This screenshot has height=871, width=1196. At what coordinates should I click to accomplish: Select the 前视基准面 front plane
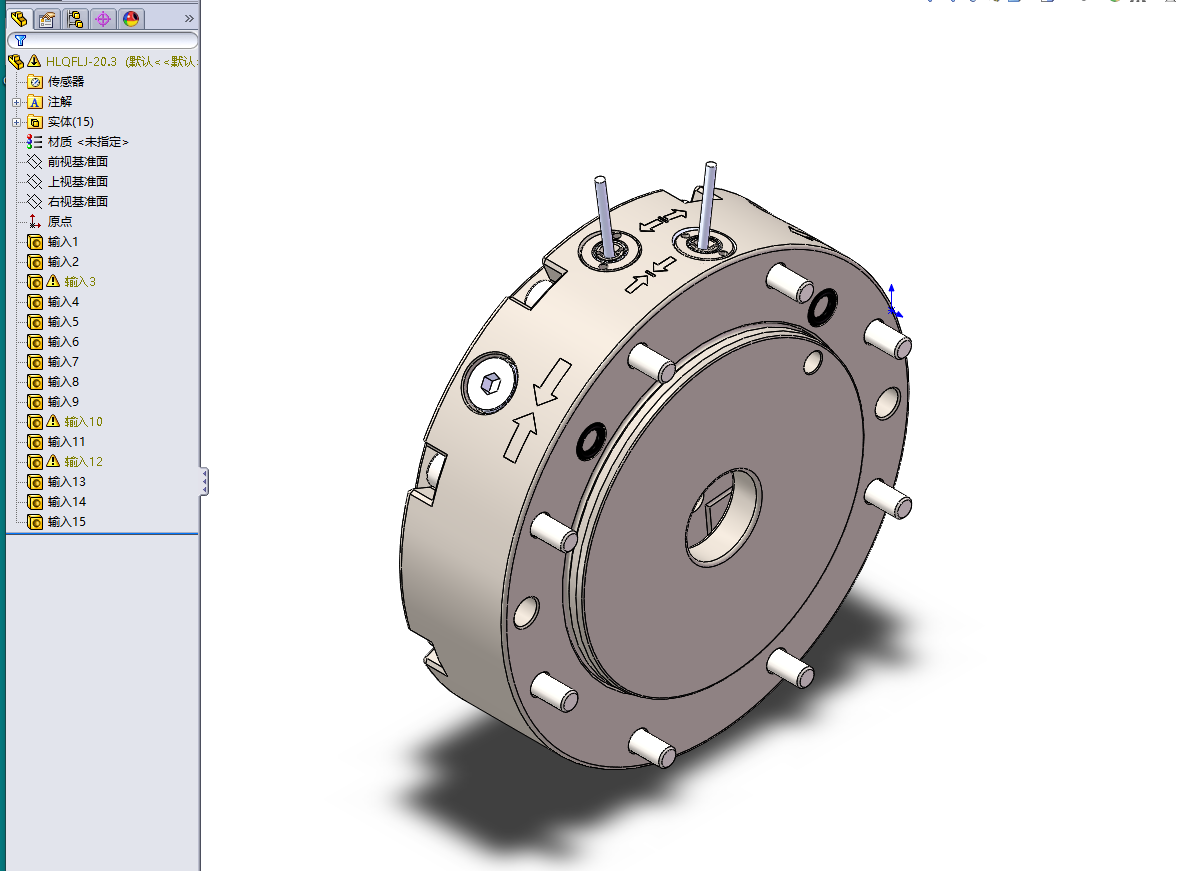pos(78,162)
